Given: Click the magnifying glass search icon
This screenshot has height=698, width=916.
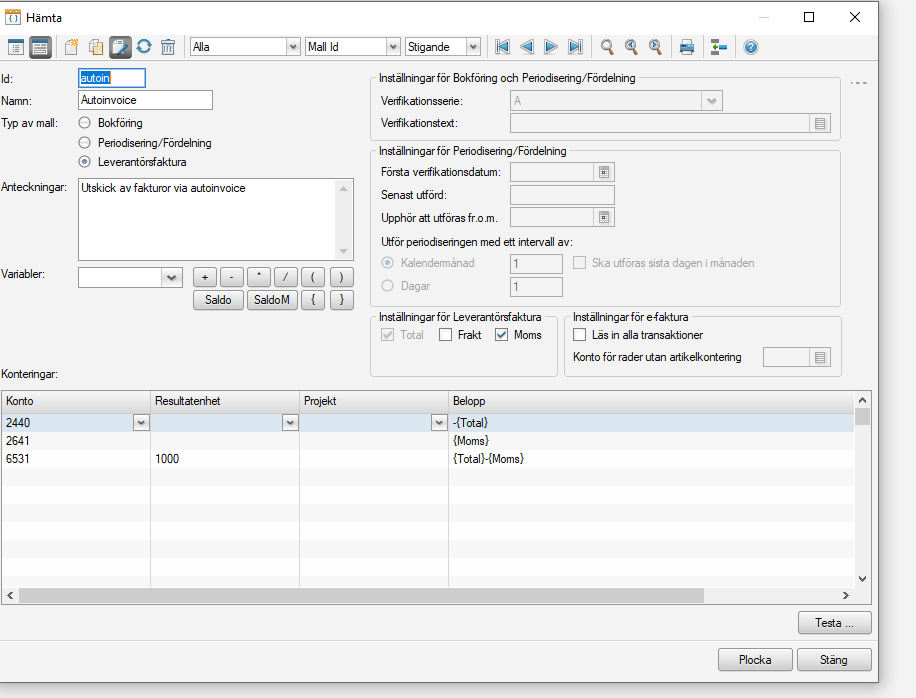Looking at the screenshot, I should pyautogui.click(x=607, y=47).
